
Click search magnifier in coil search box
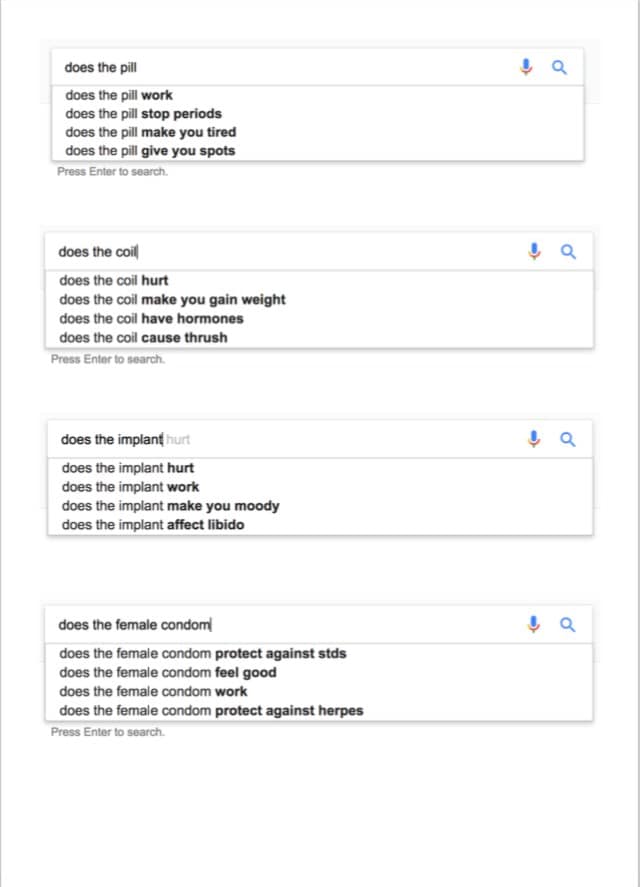(568, 251)
